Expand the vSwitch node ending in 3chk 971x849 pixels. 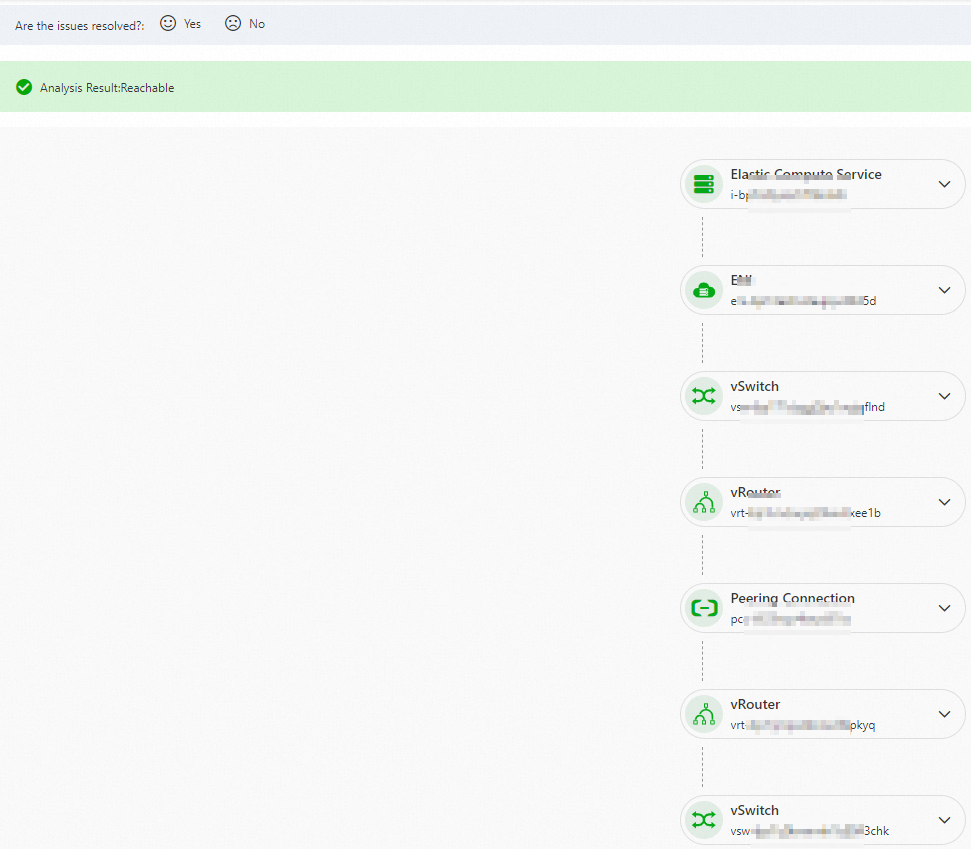tap(944, 820)
